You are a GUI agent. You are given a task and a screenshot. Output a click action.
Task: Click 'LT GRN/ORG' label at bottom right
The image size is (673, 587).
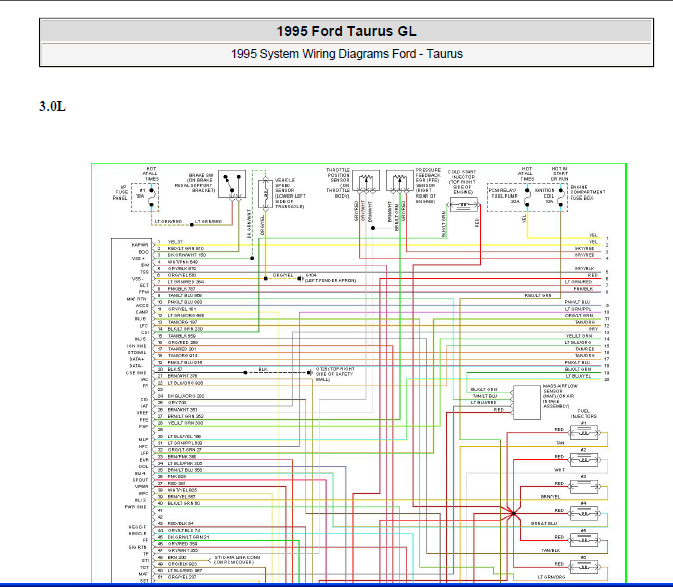click(551, 577)
